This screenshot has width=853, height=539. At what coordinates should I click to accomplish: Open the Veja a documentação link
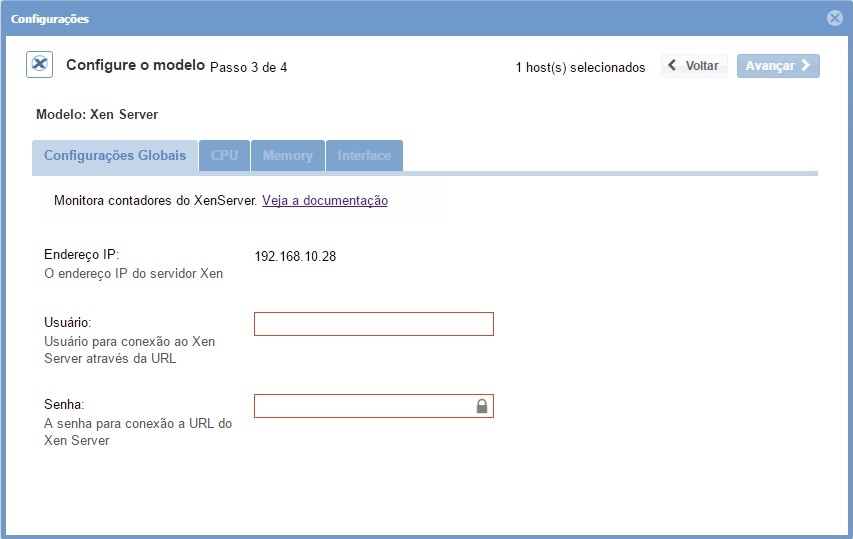(325, 201)
